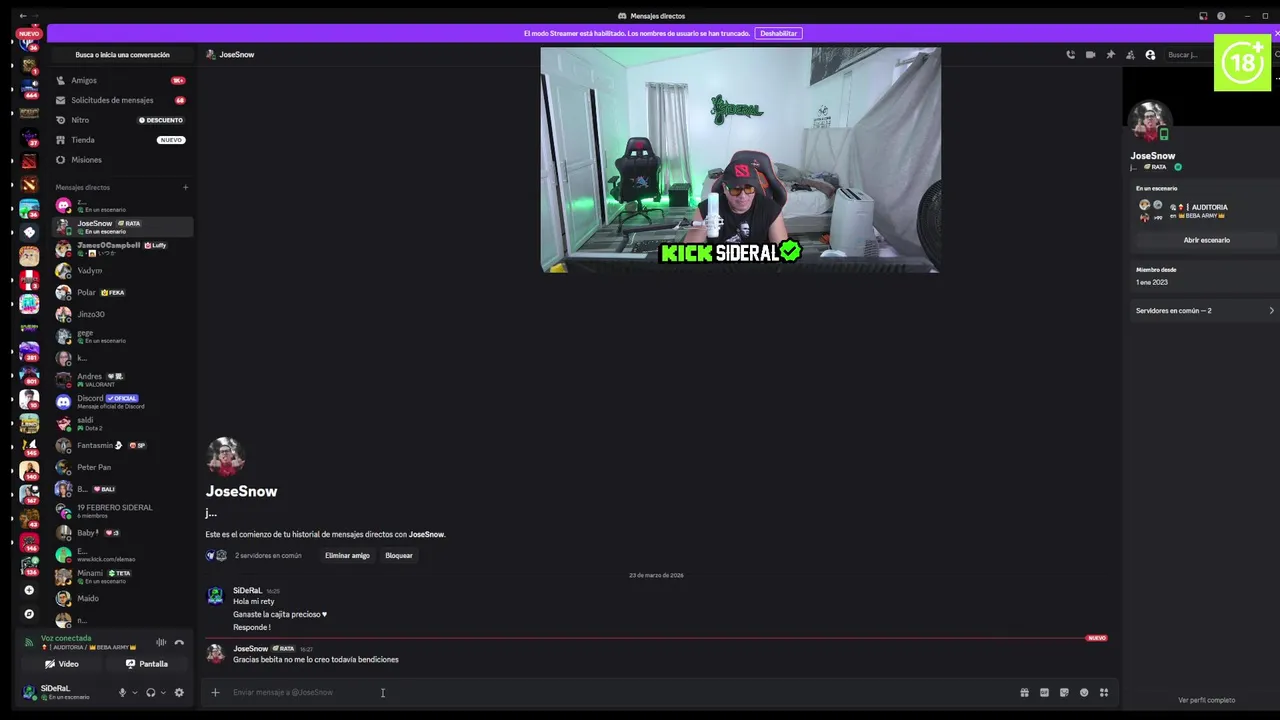Open server with 444 notification badge
The height and width of the screenshot is (720, 1280).
29,89
